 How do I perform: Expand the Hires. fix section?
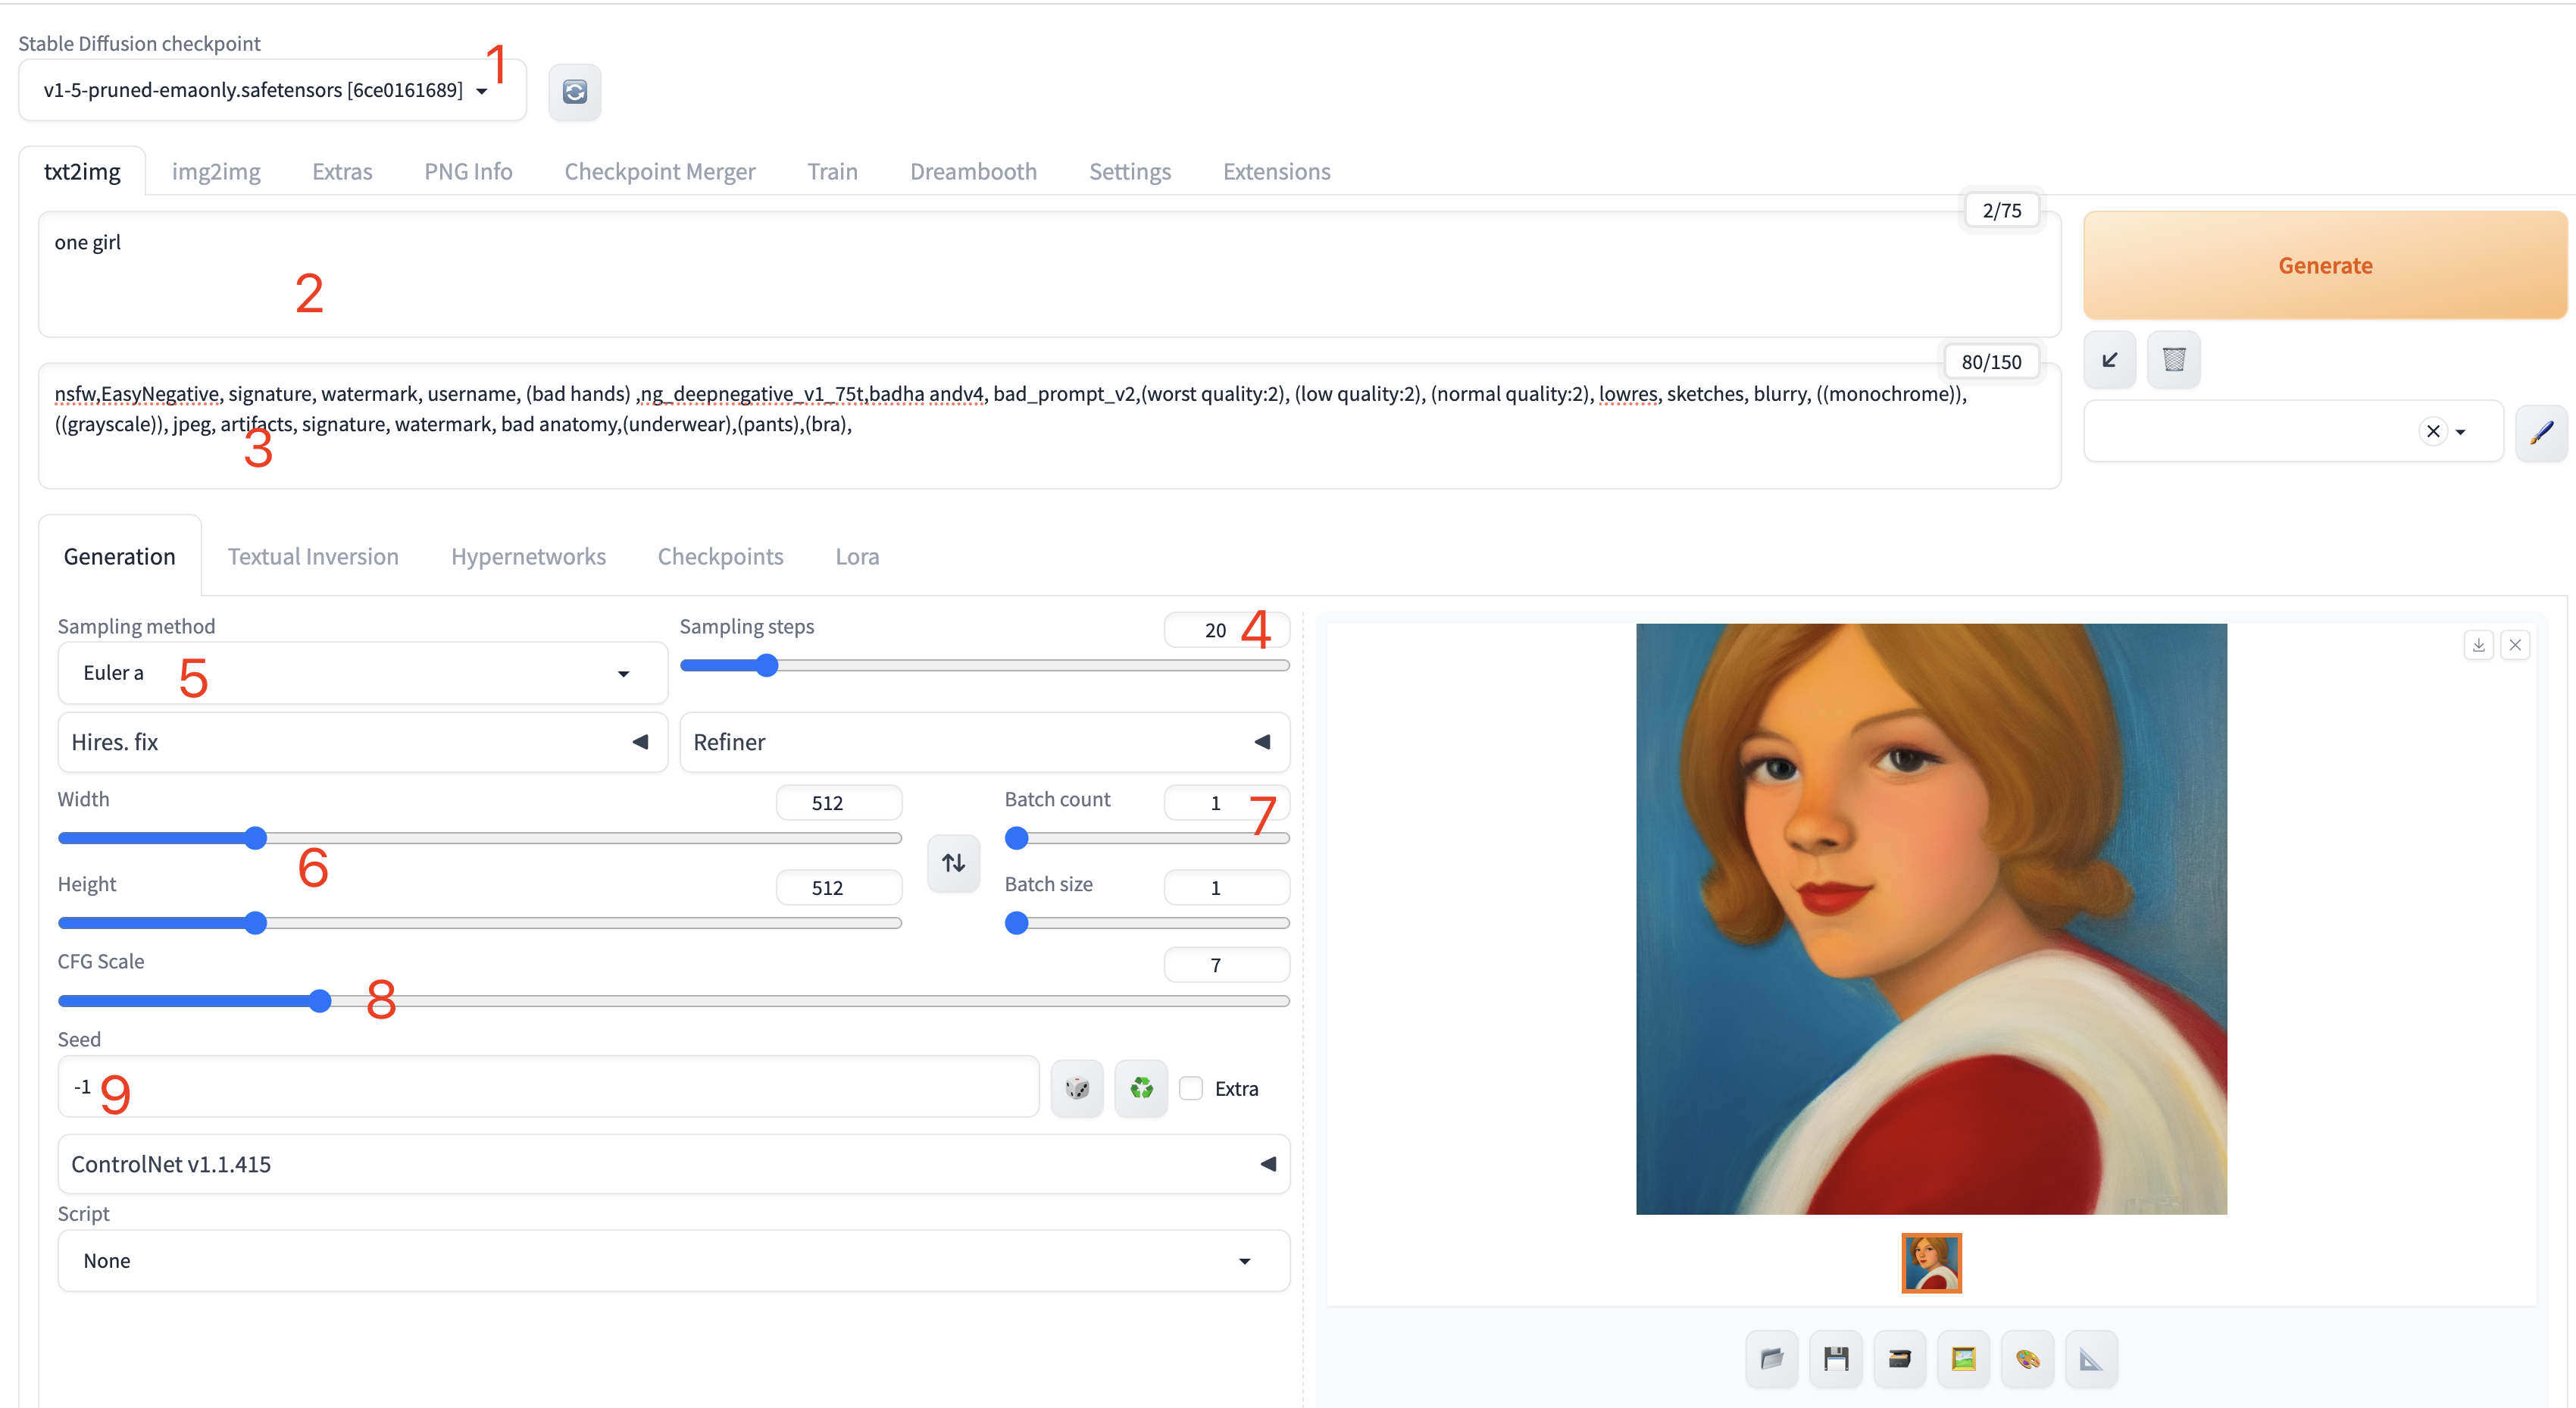362,742
